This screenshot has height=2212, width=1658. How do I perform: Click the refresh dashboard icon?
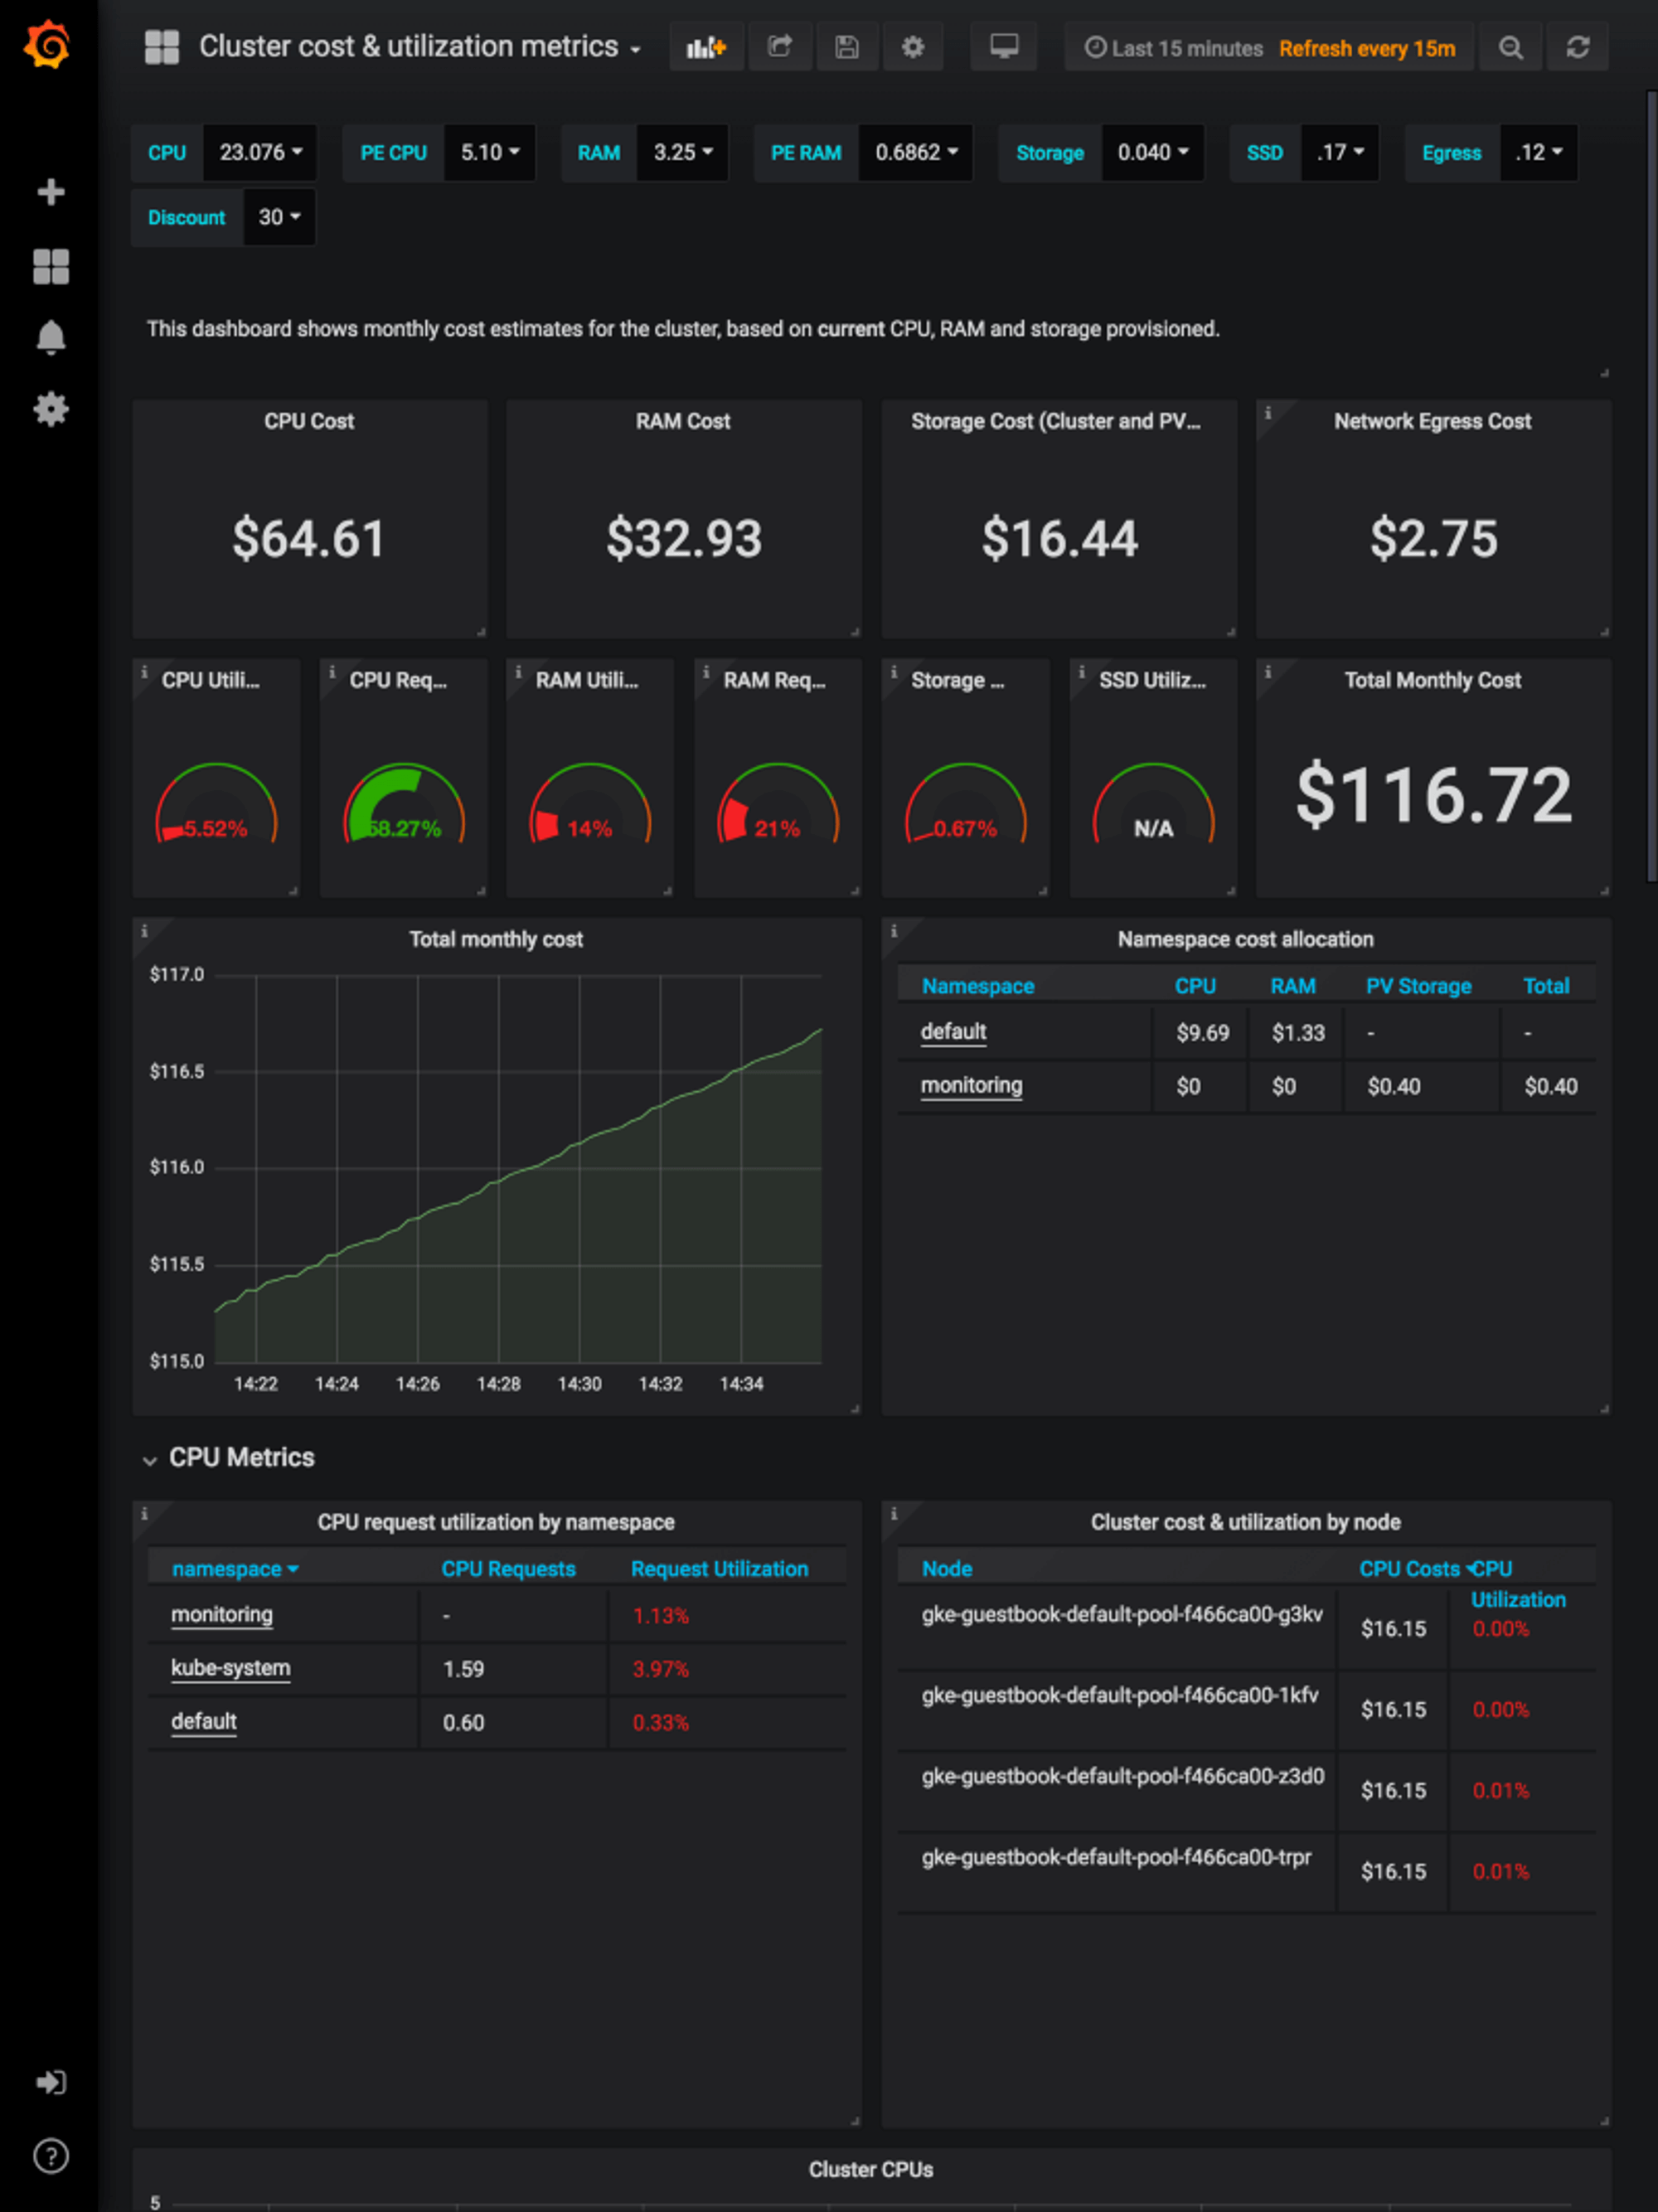click(1578, 46)
